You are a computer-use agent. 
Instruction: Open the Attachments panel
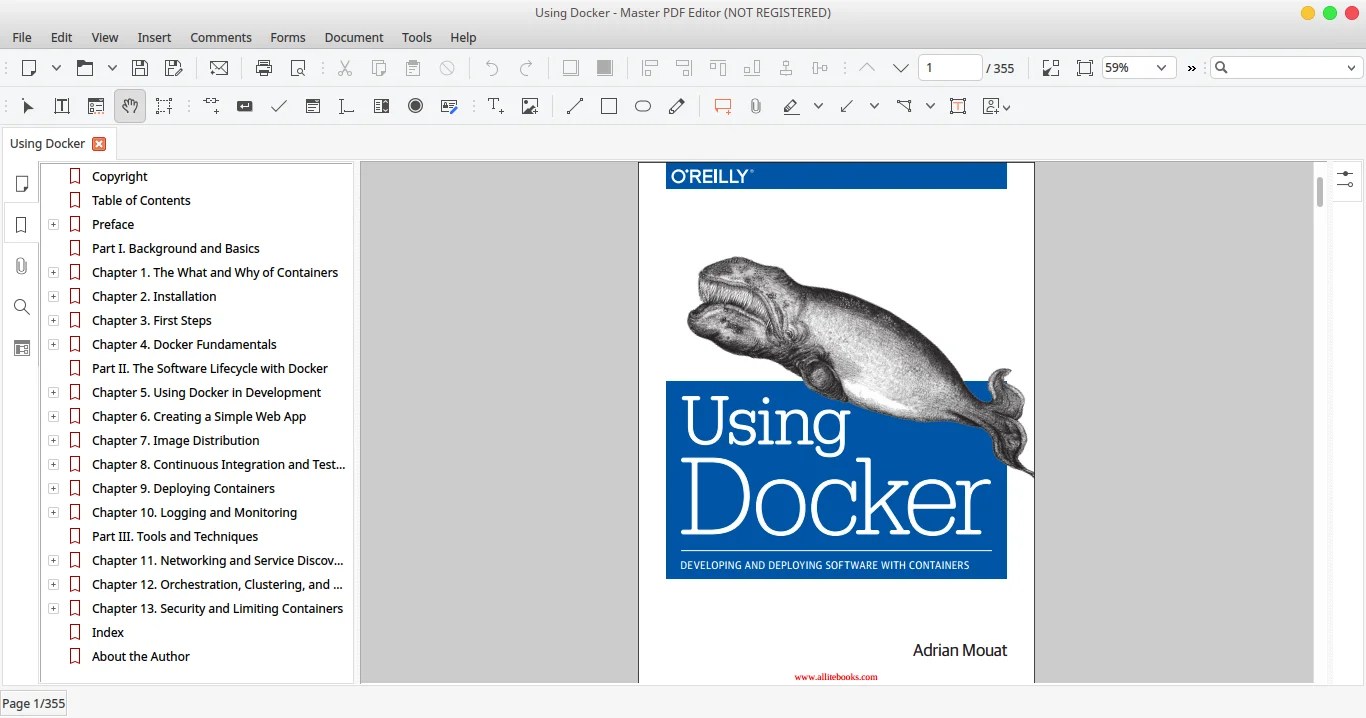click(x=21, y=265)
